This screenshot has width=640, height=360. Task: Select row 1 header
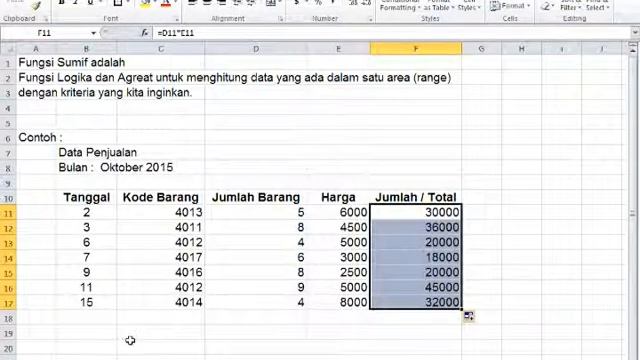click(x=8, y=63)
